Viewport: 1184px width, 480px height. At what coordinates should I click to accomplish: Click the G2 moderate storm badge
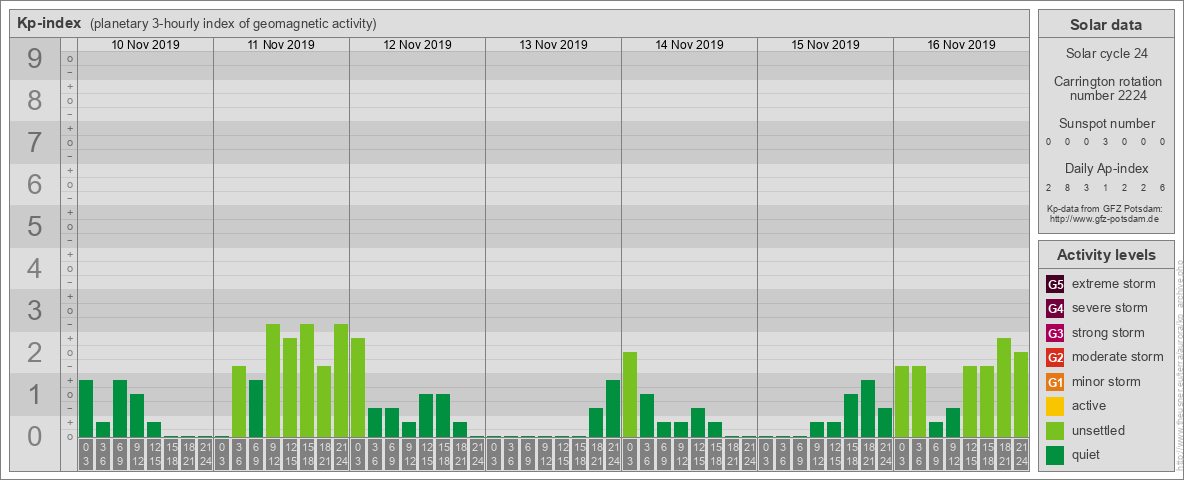point(1055,357)
